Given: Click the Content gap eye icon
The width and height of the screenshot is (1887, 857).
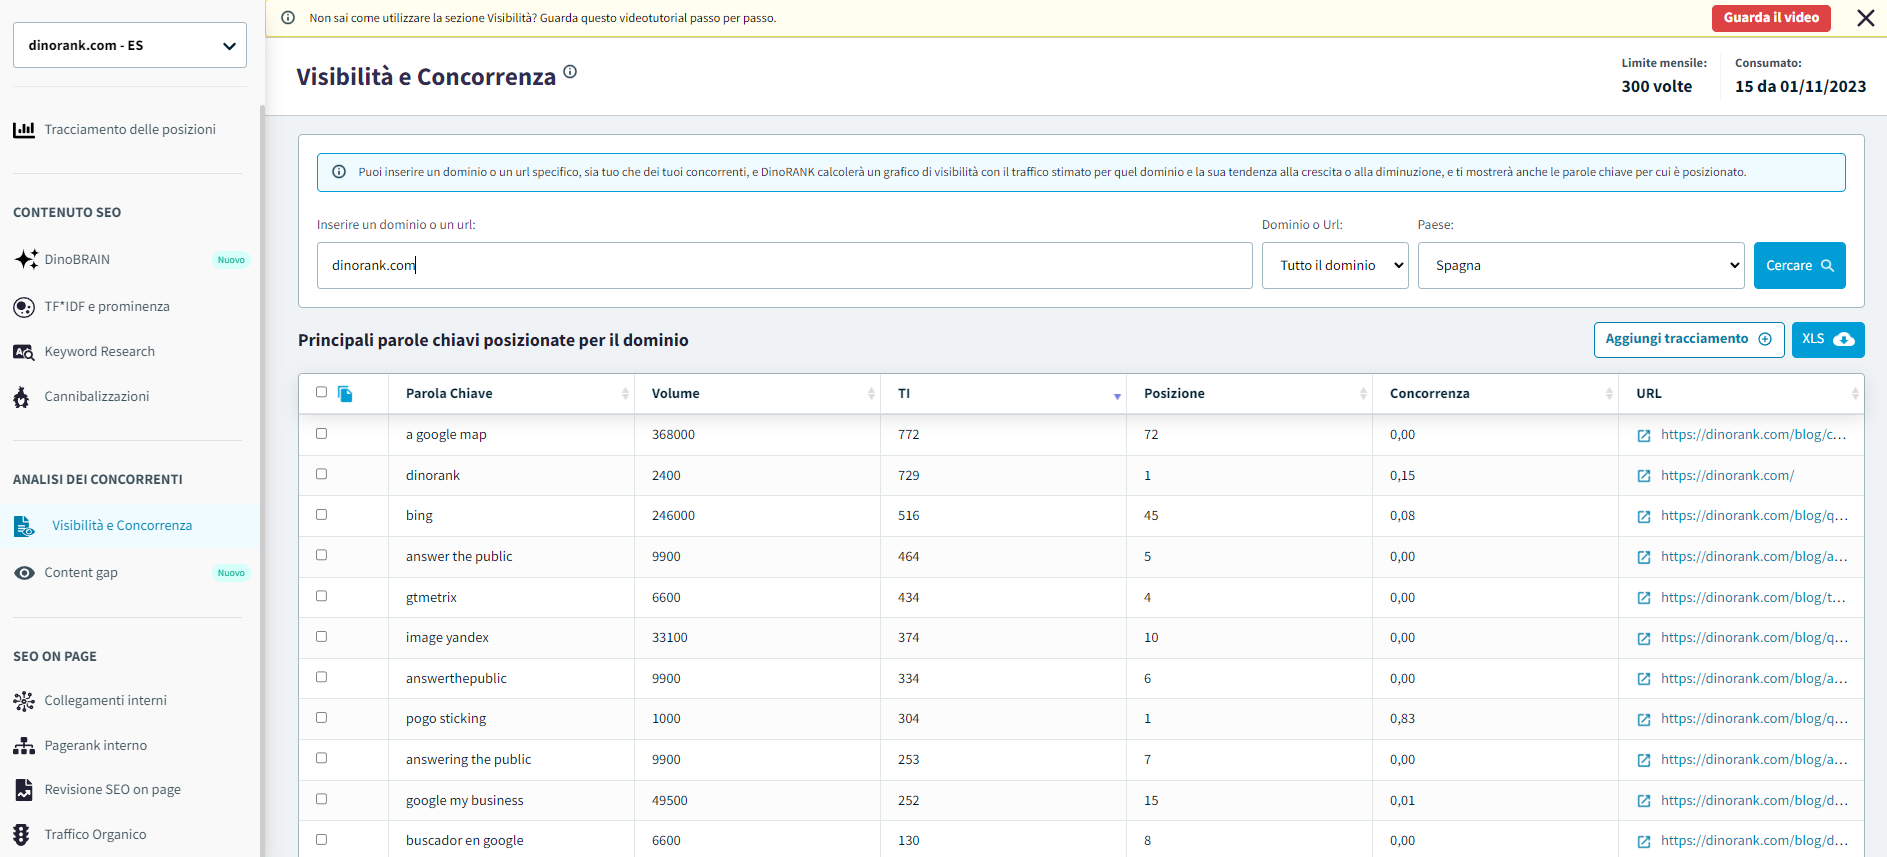Looking at the screenshot, I should tap(24, 573).
